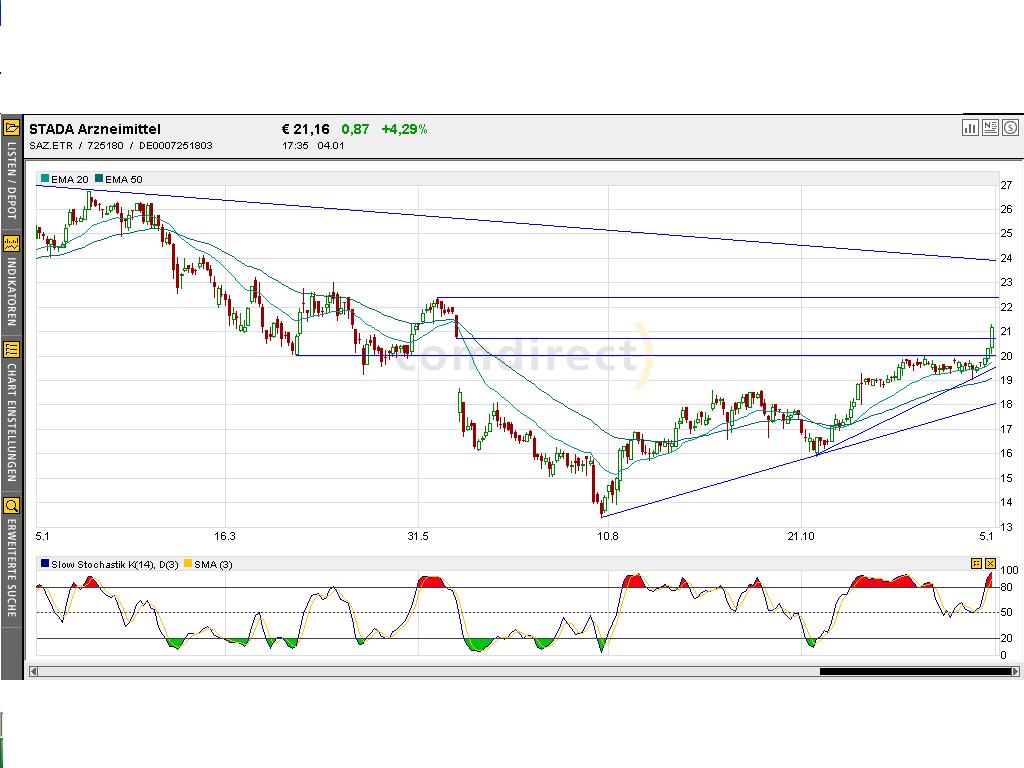The height and width of the screenshot is (768, 1024).
Task: Click the circled S snapshot icon
Action: pos(1010,128)
